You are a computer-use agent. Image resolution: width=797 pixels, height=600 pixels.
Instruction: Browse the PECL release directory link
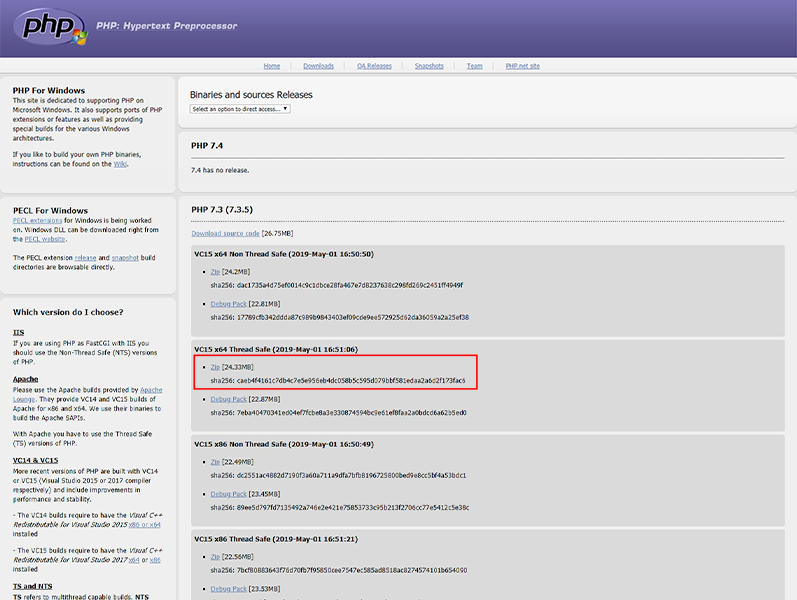85,258
